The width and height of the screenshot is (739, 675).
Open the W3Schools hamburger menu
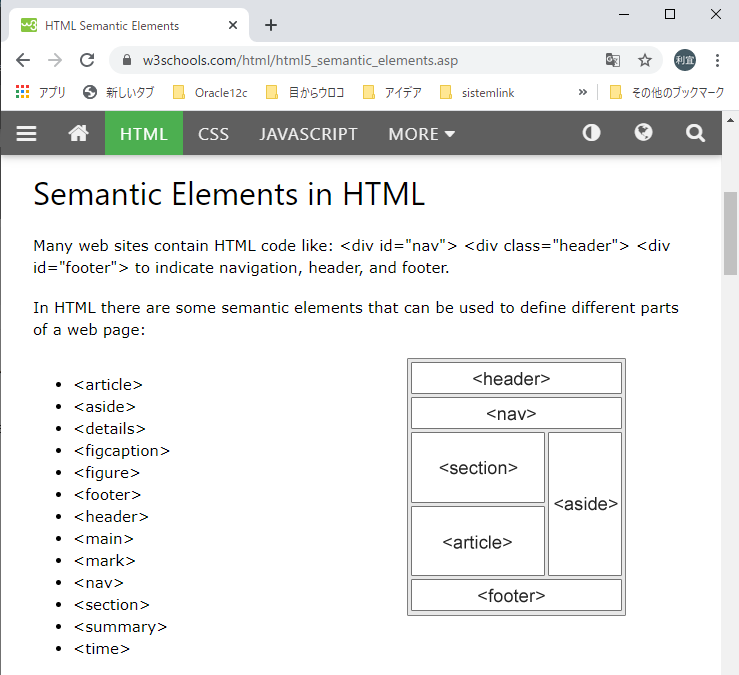pyautogui.click(x=26, y=133)
